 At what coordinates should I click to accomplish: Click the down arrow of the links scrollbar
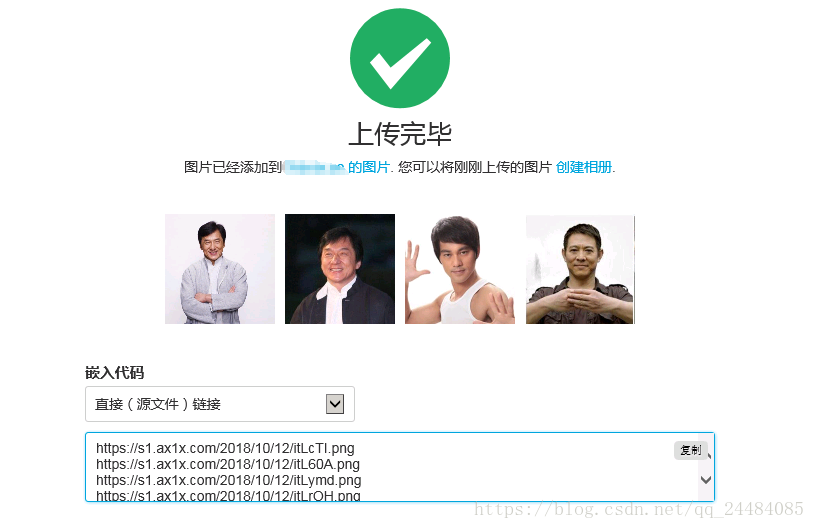[706, 480]
